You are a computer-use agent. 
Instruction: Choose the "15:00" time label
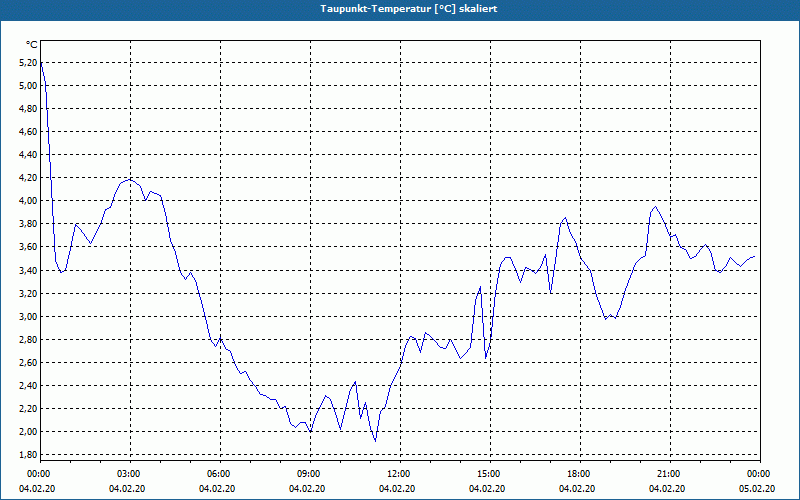[488, 474]
